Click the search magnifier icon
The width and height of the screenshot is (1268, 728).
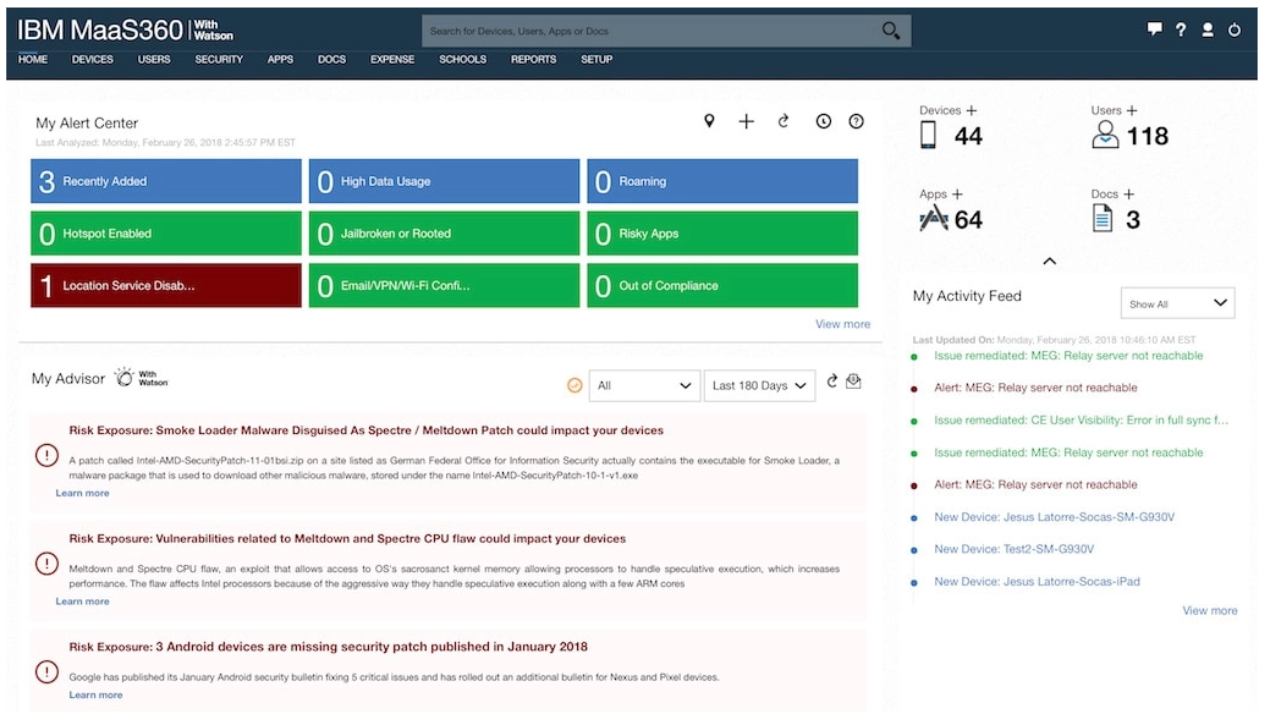891,31
